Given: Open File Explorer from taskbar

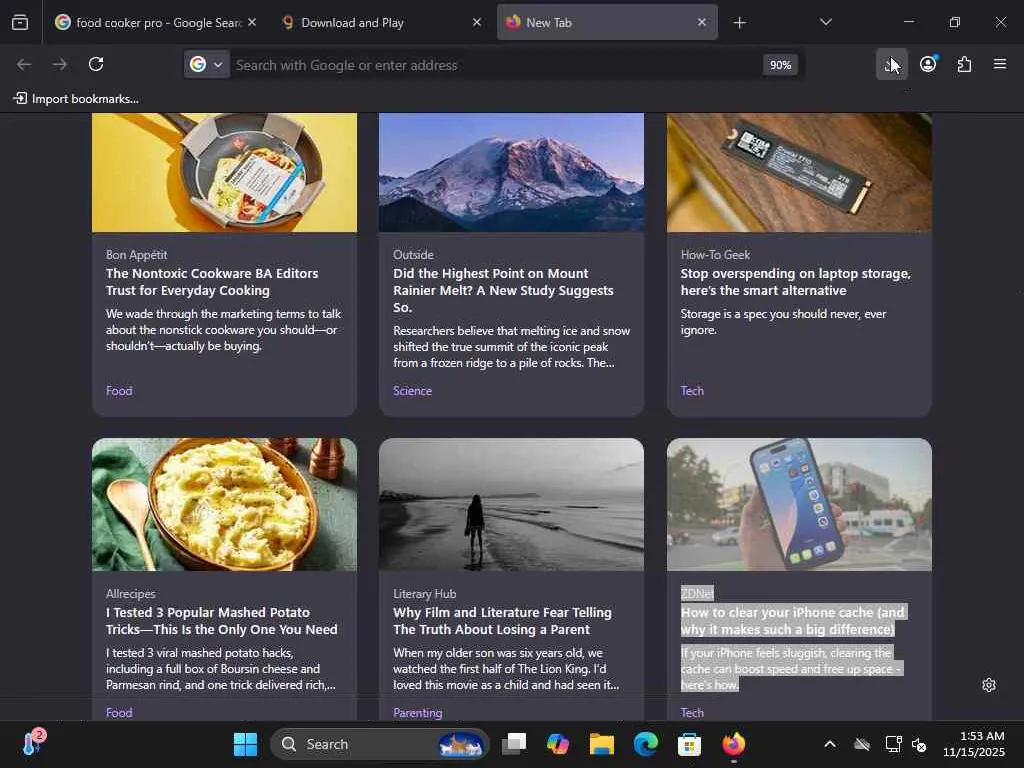Looking at the screenshot, I should [601, 744].
